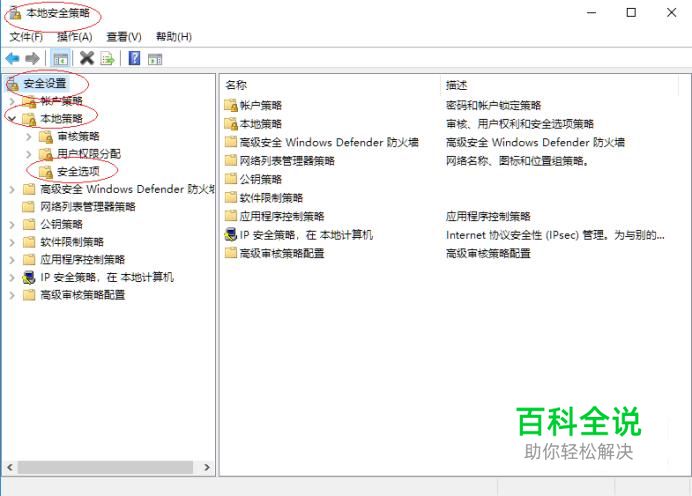This screenshot has width=692, height=496.
Task: Expand the 公钥策略 tree node
Action: (12, 225)
